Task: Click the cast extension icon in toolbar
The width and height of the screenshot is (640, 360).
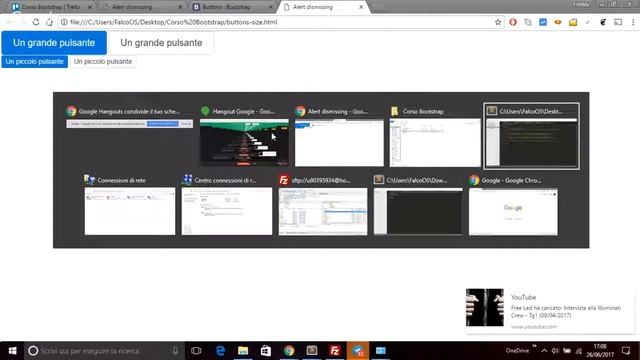Action: click(618, 22)
